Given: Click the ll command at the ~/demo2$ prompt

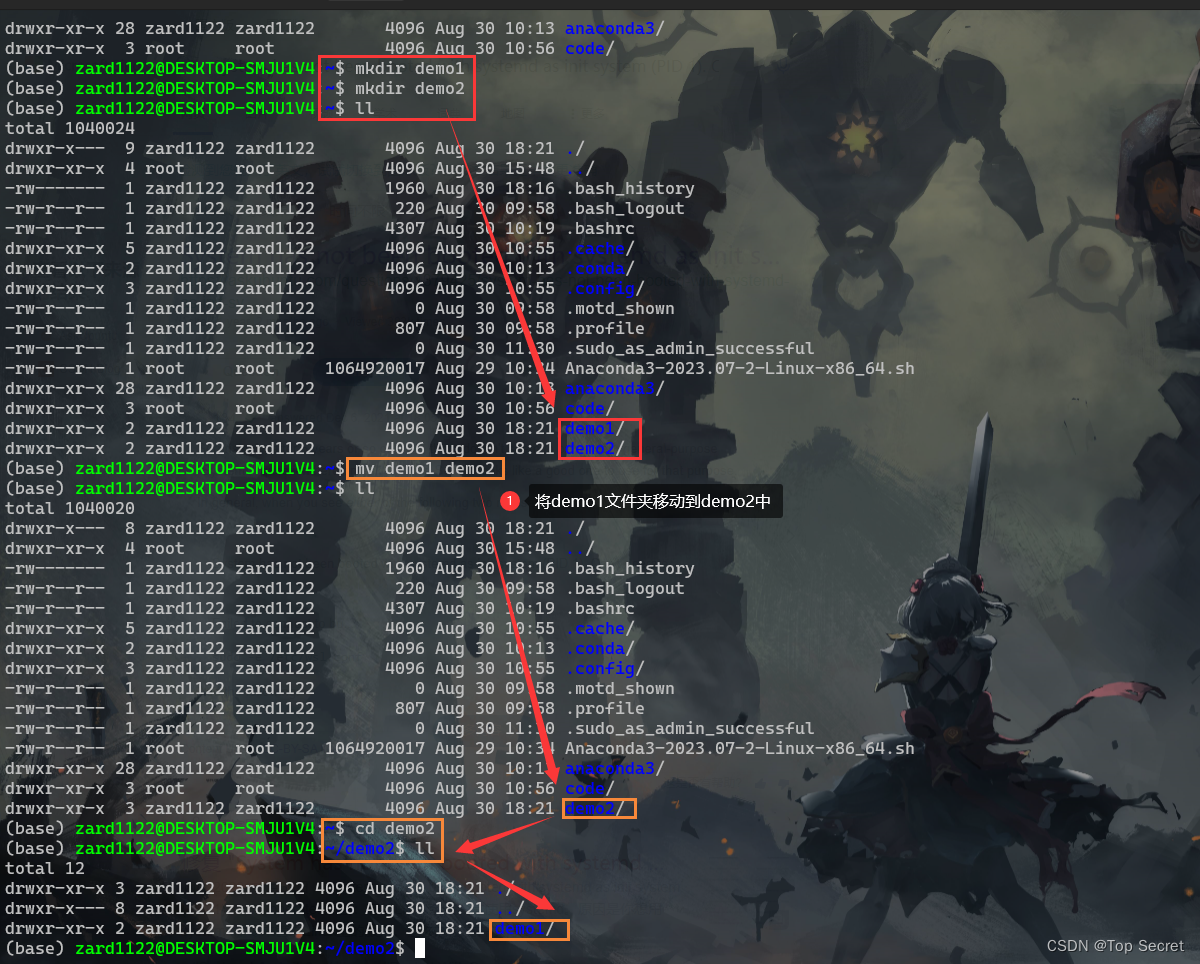Looking at the screenshot, I should tap(425, 848).
